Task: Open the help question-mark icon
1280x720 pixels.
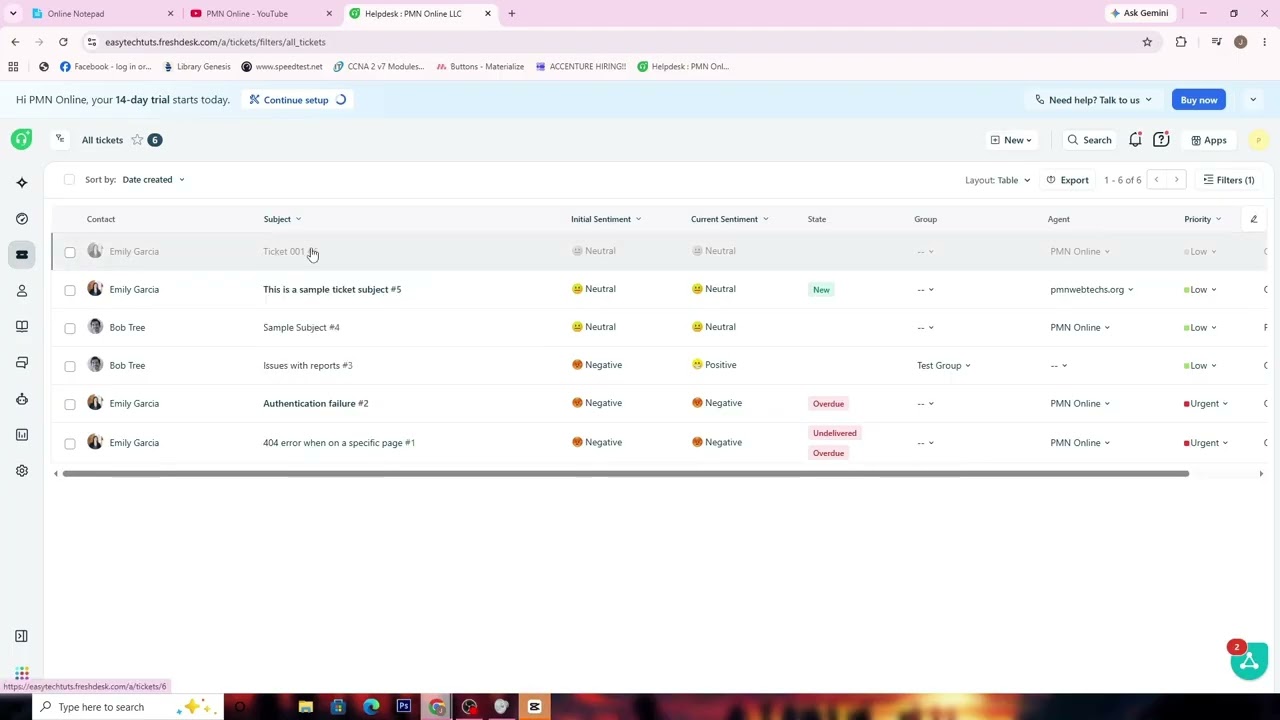Action: point(1161,140)
